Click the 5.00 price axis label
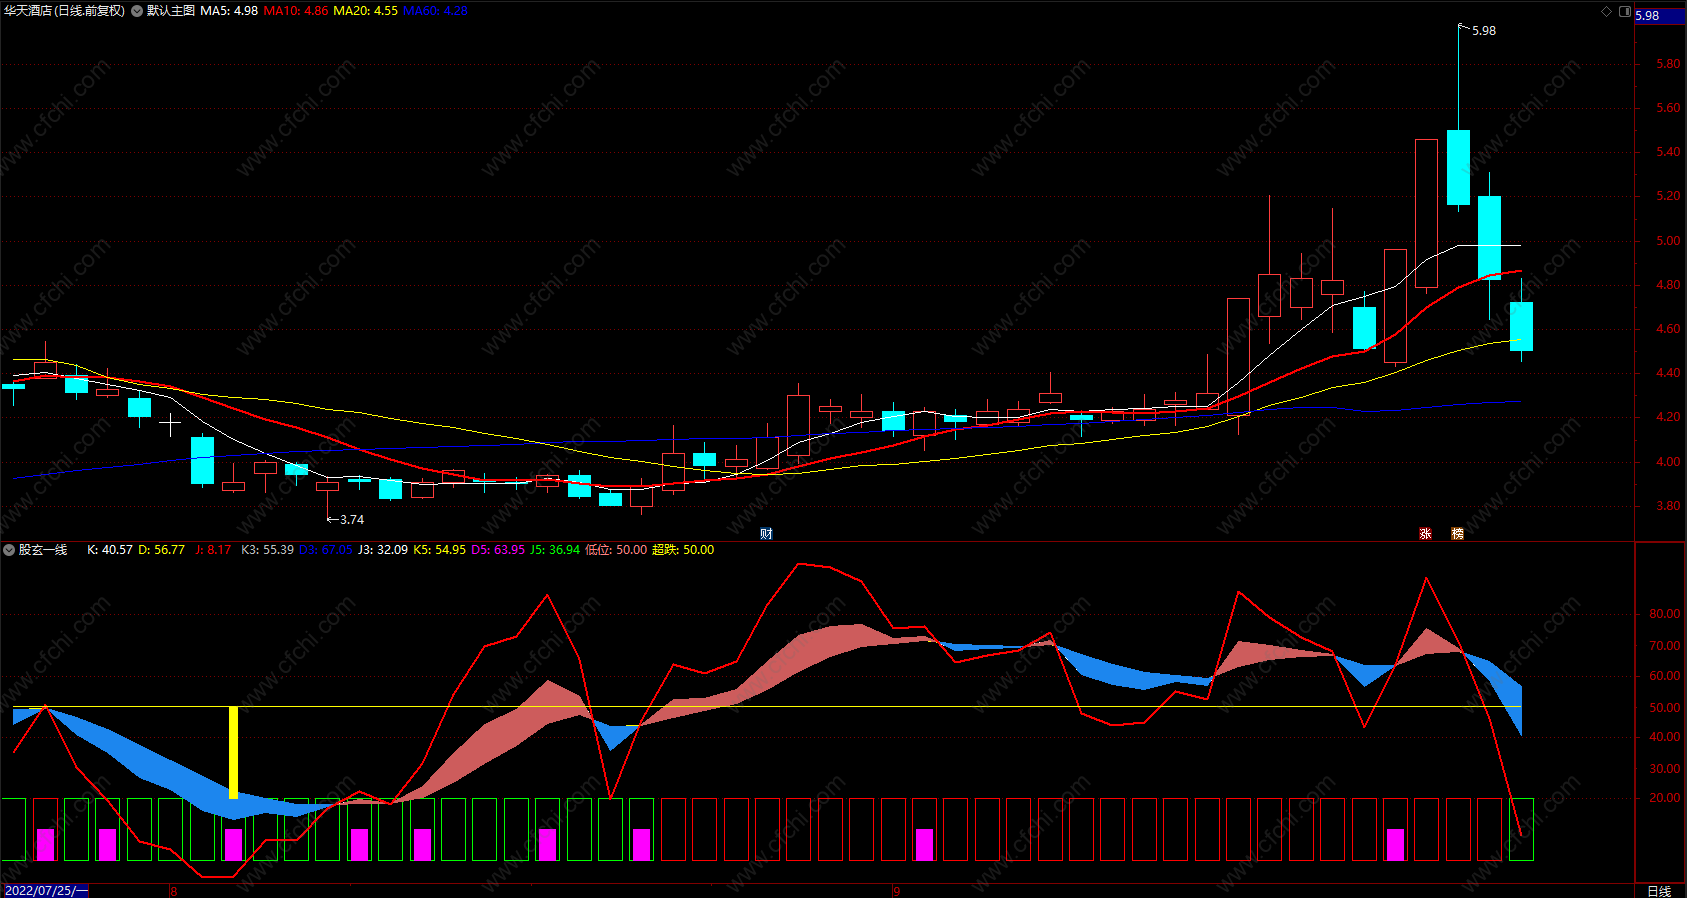The width and height of the screenshot is (1687, 898). coord(1668,241)
